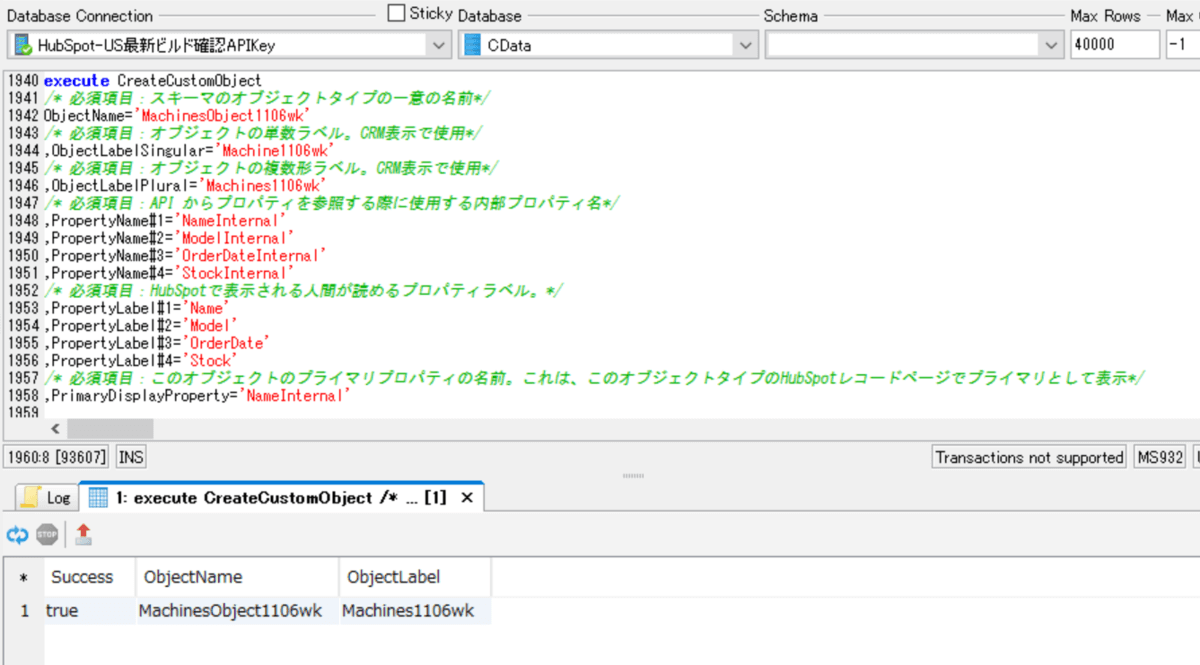The image size is (1200, 665).
Task: Click the PrimaryDisplayProperty='NameInternal' line
Action: (198, 396)
